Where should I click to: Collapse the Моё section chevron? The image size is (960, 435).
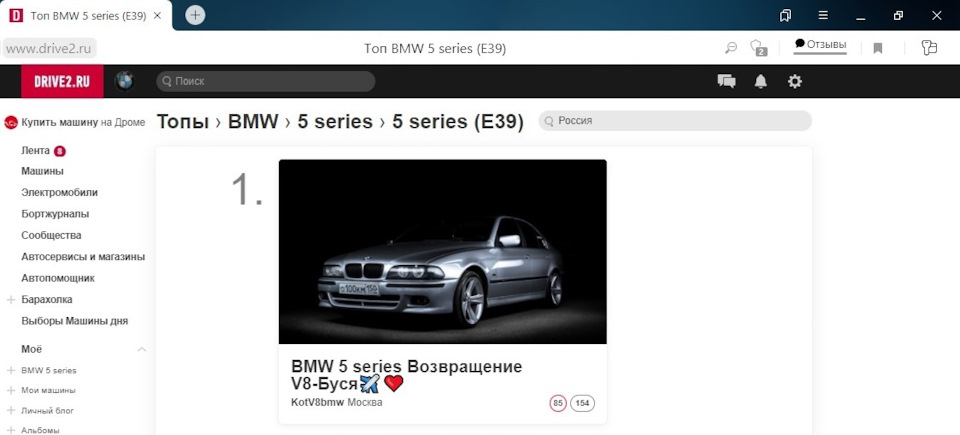[x=141, y=349]
